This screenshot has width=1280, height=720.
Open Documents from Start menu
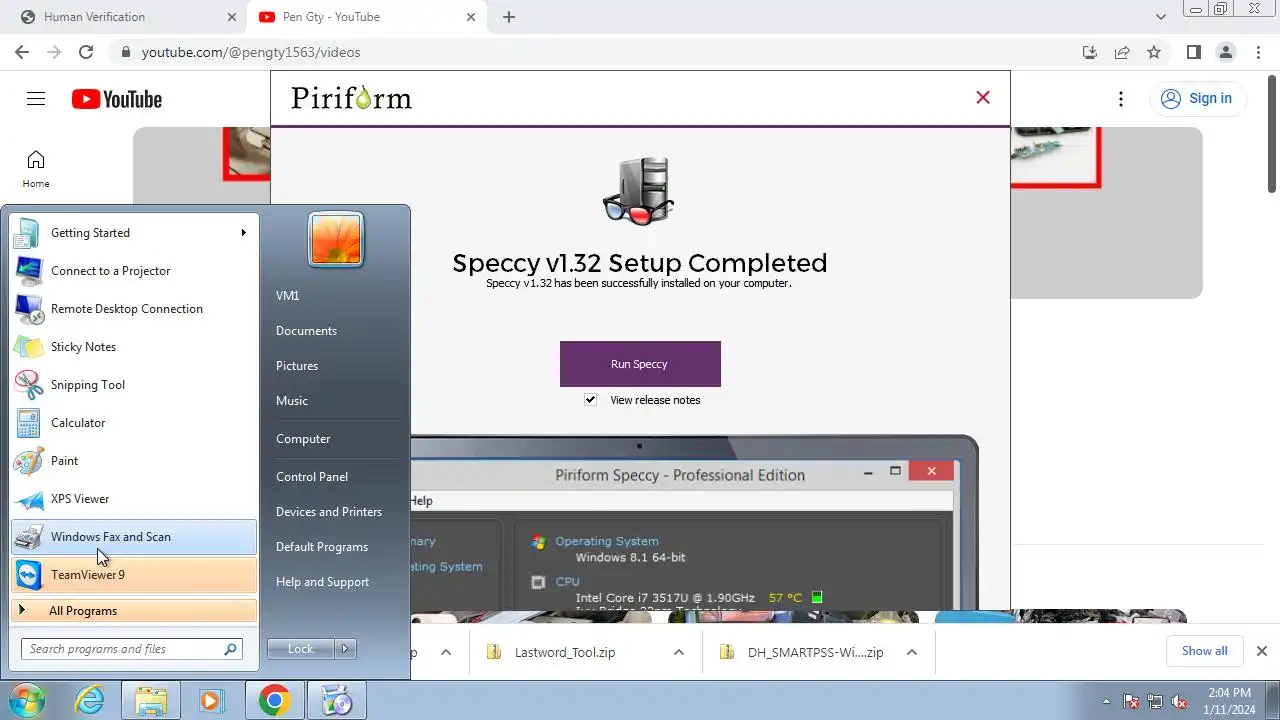pyautogui.click(x=306, y=331)
